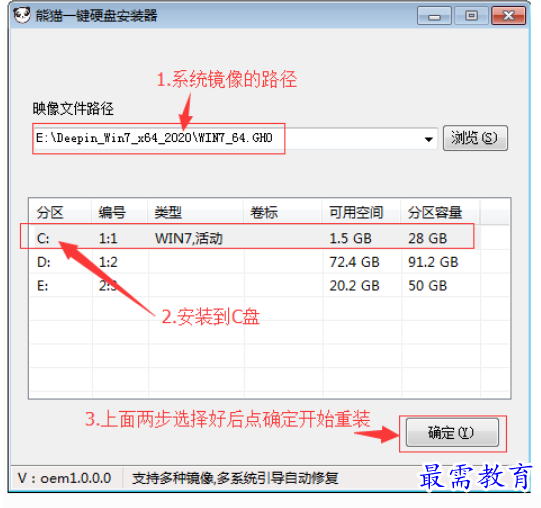Screen dimensions: 541x508
Task: Click the image file path input field
Action: (x=235, y=138)
